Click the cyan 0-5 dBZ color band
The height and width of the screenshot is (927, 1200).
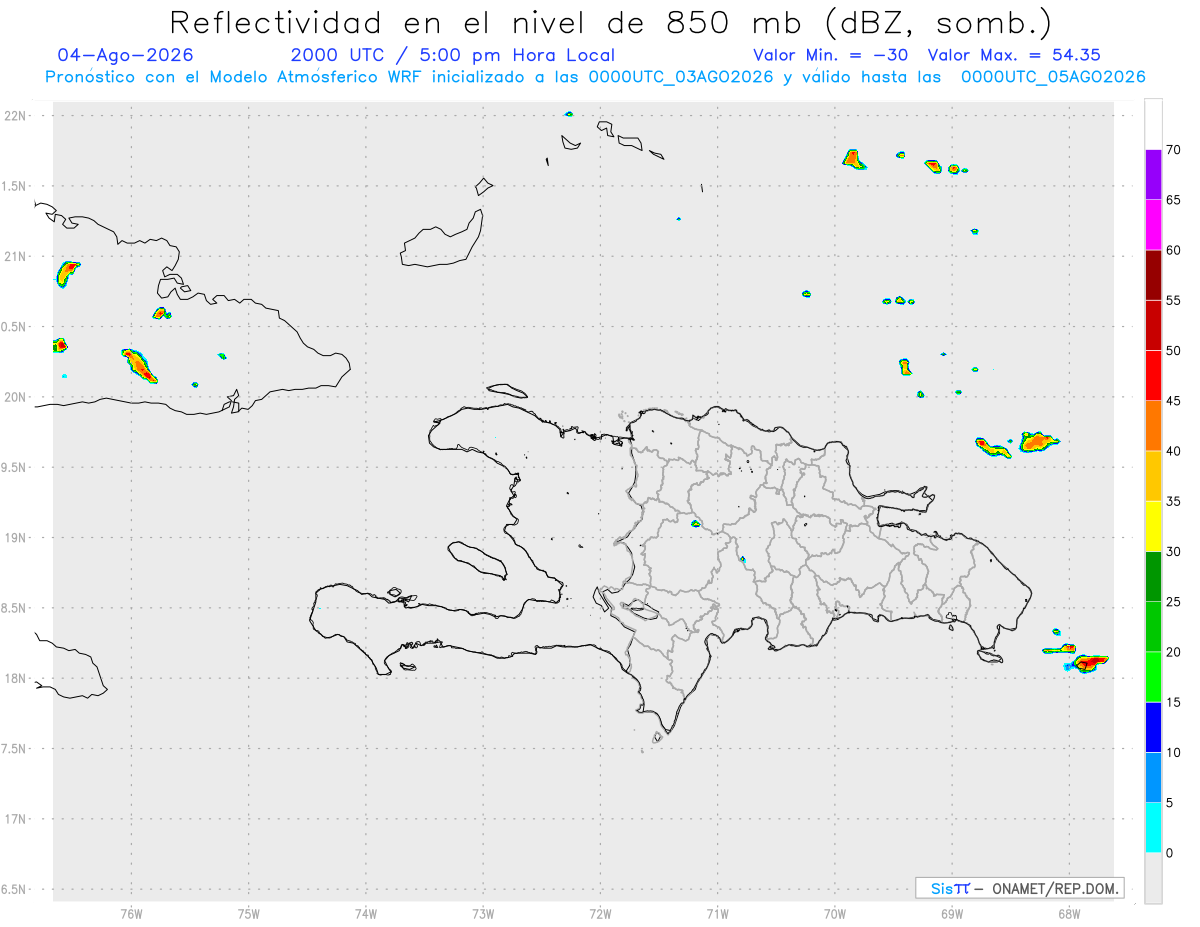1153,828
